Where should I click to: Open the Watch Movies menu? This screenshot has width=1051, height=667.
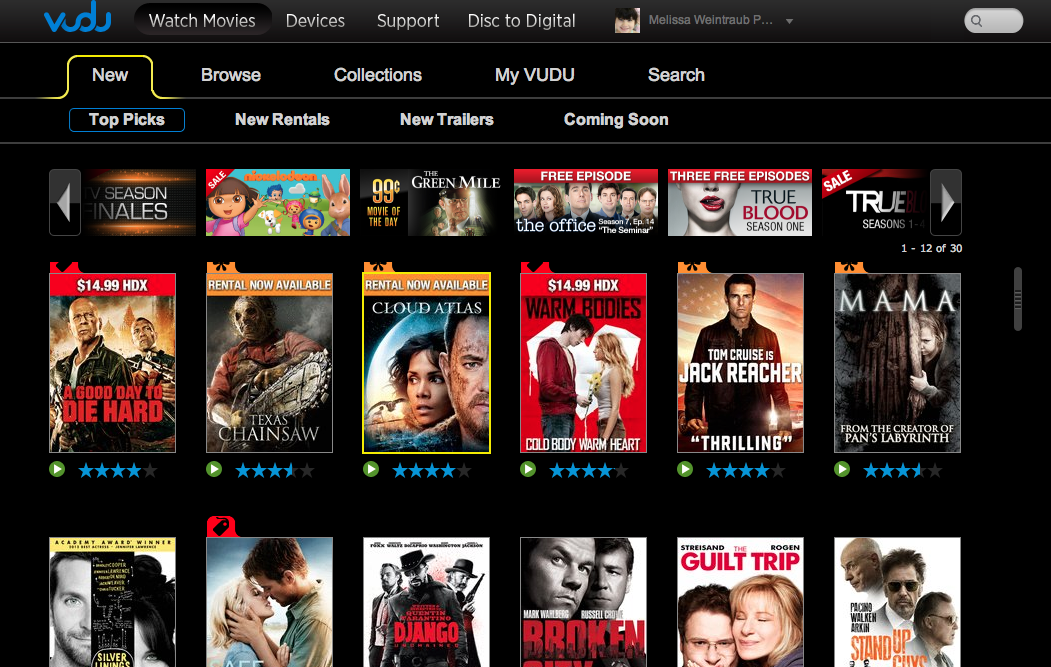[x=202, y=20]
